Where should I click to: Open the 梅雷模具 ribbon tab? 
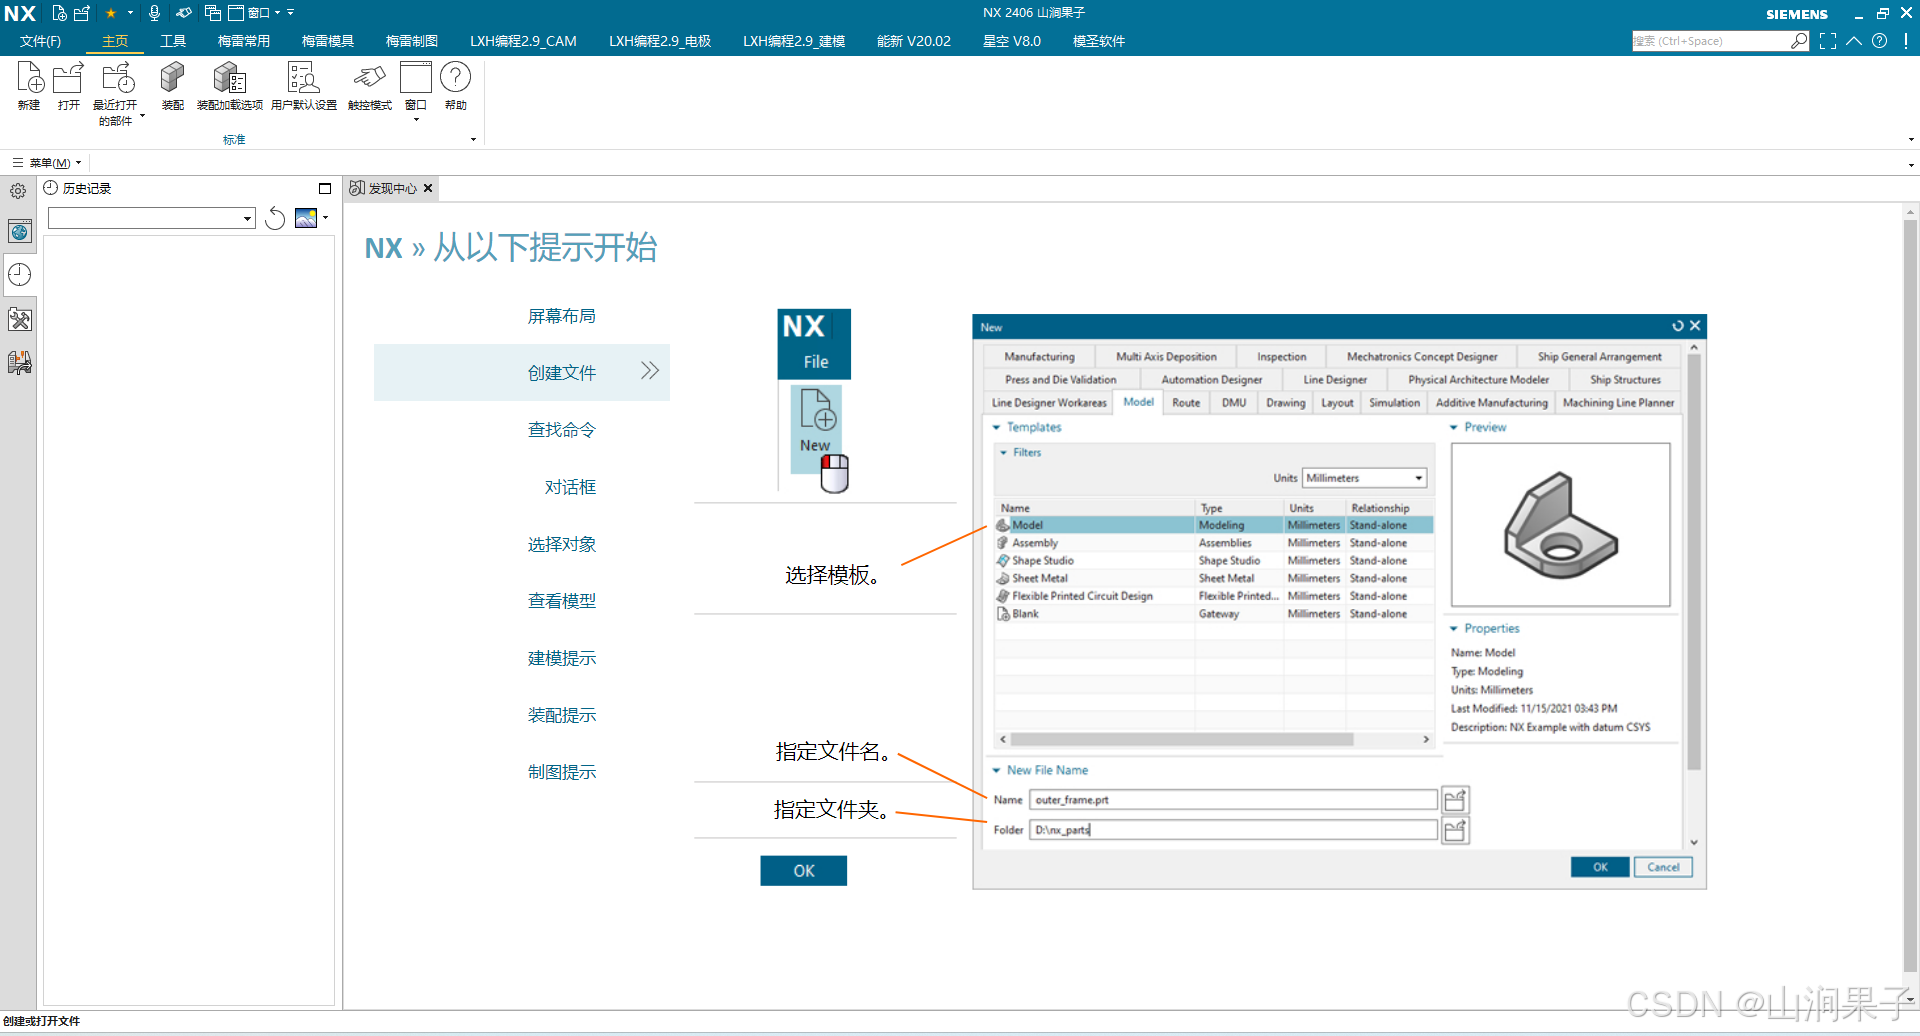328,41
